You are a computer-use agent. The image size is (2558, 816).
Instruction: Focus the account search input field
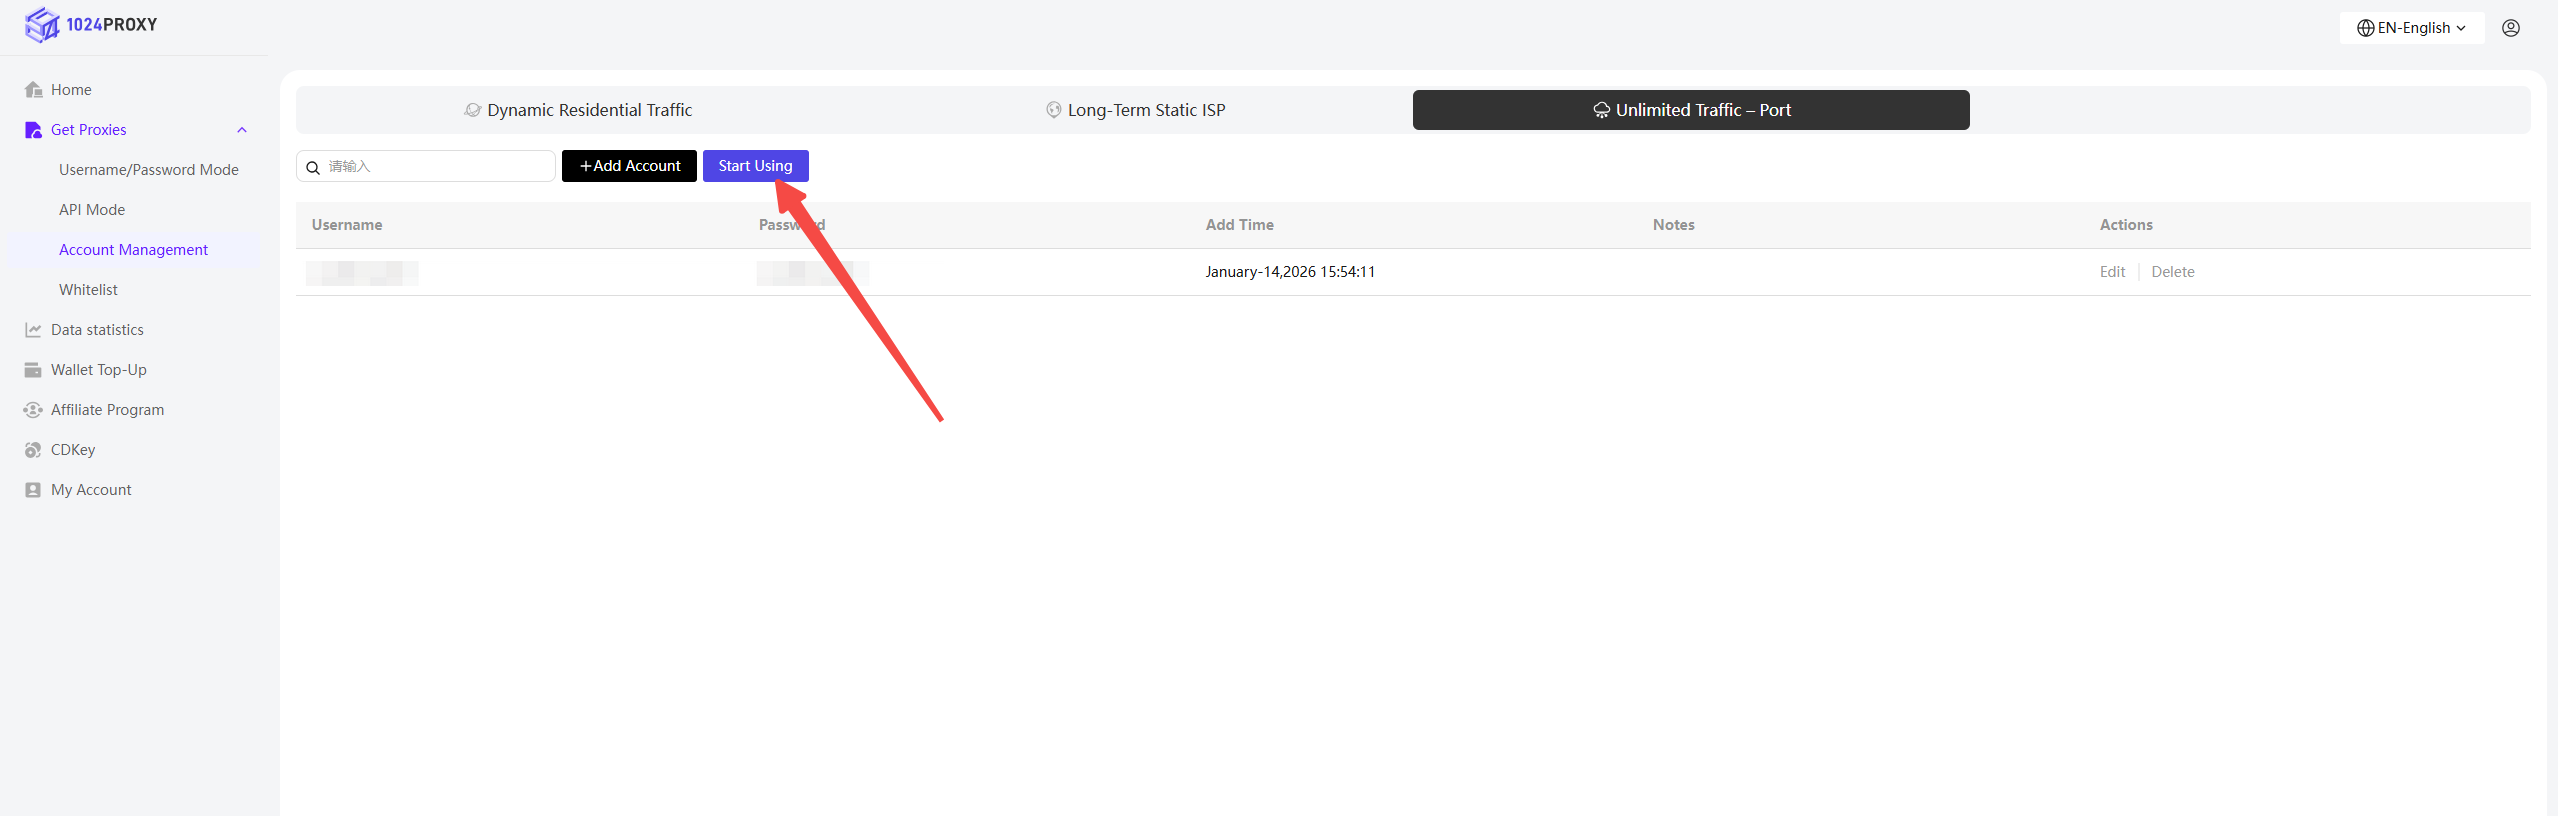tap(437, 166)
